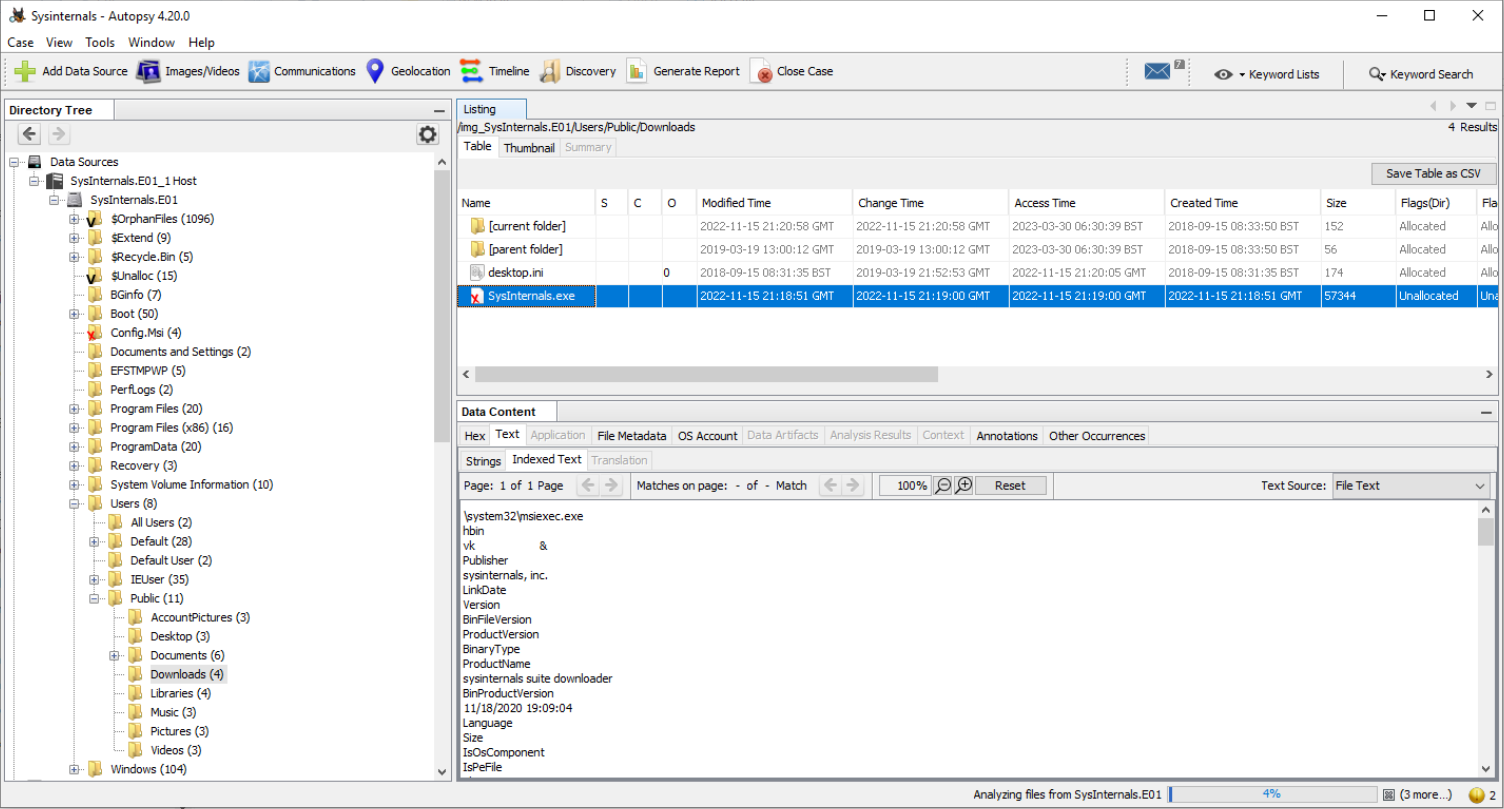Click the text content vertical scrollbar
This screenshot has width=1504, height=809.
click(x=1486, y=532)
